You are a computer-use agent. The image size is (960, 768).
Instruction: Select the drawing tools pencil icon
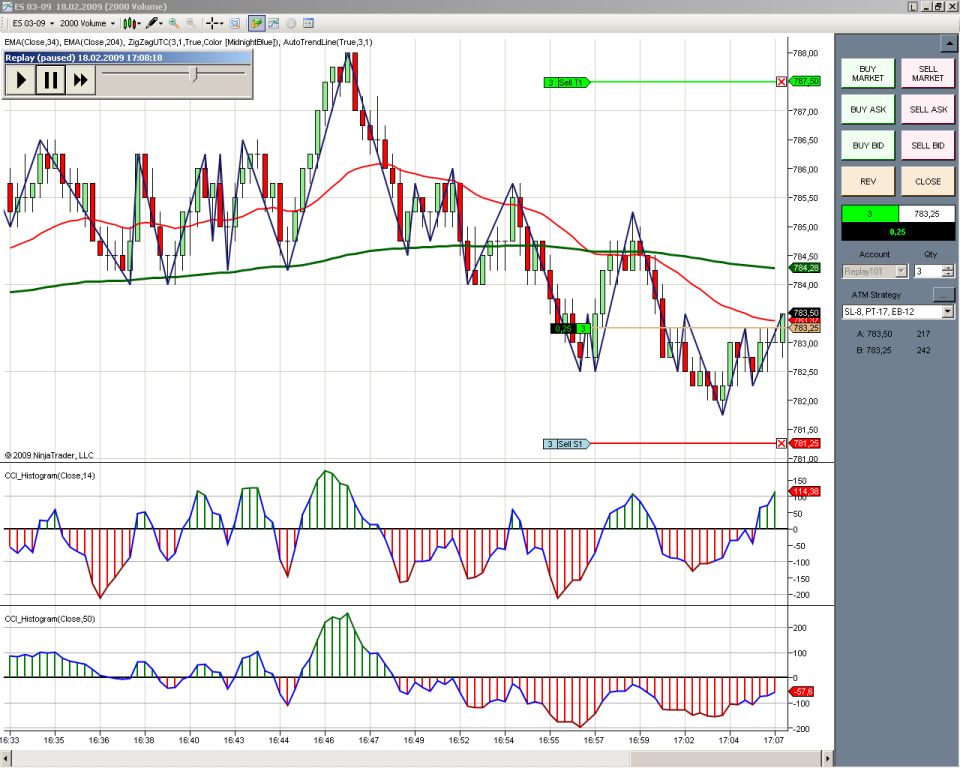point(151,22)
